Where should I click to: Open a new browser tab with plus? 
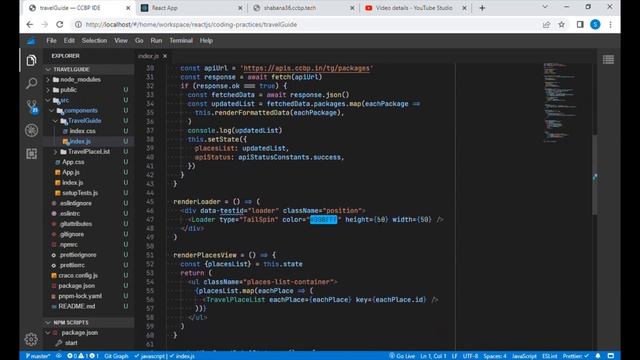482,8
